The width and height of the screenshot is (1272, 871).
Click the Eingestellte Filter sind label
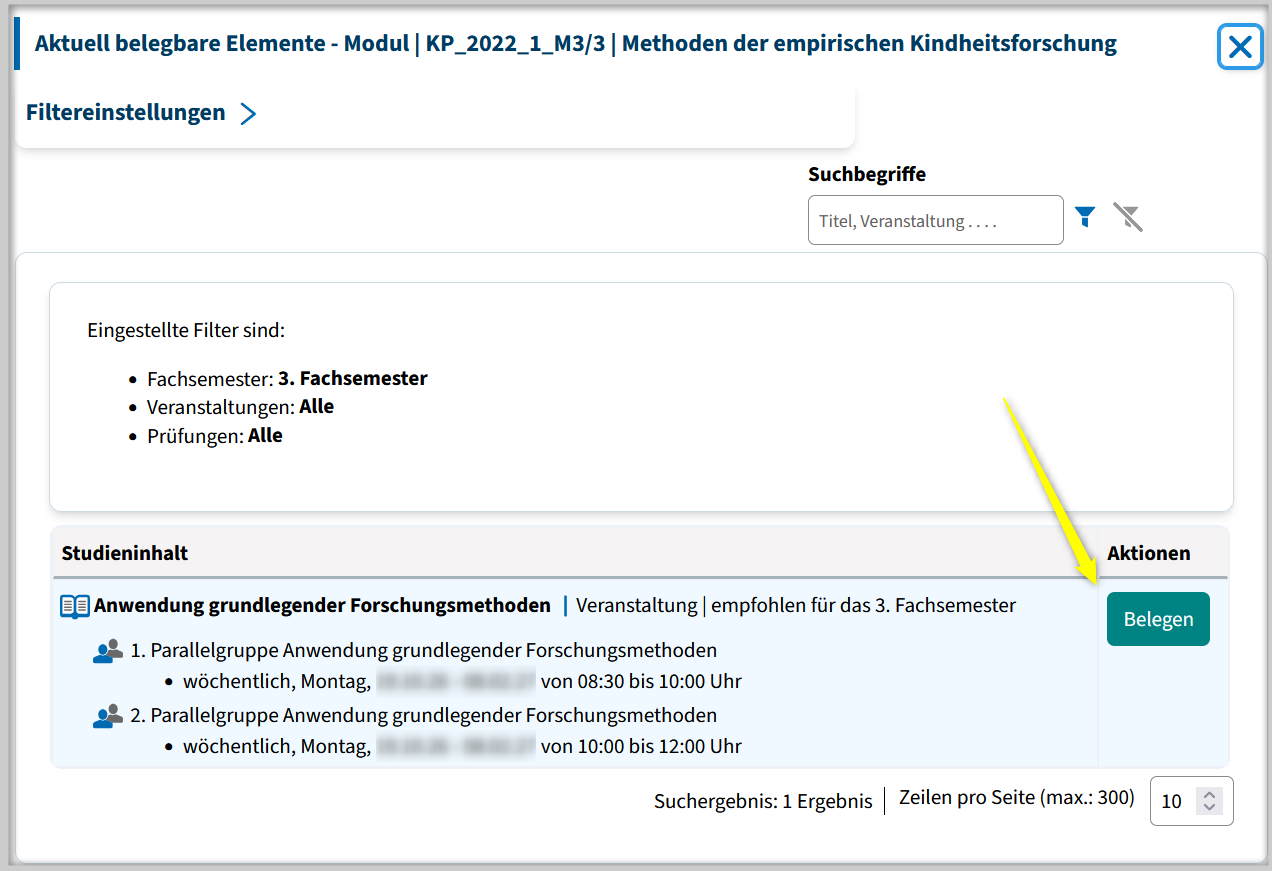click(186, 330)
